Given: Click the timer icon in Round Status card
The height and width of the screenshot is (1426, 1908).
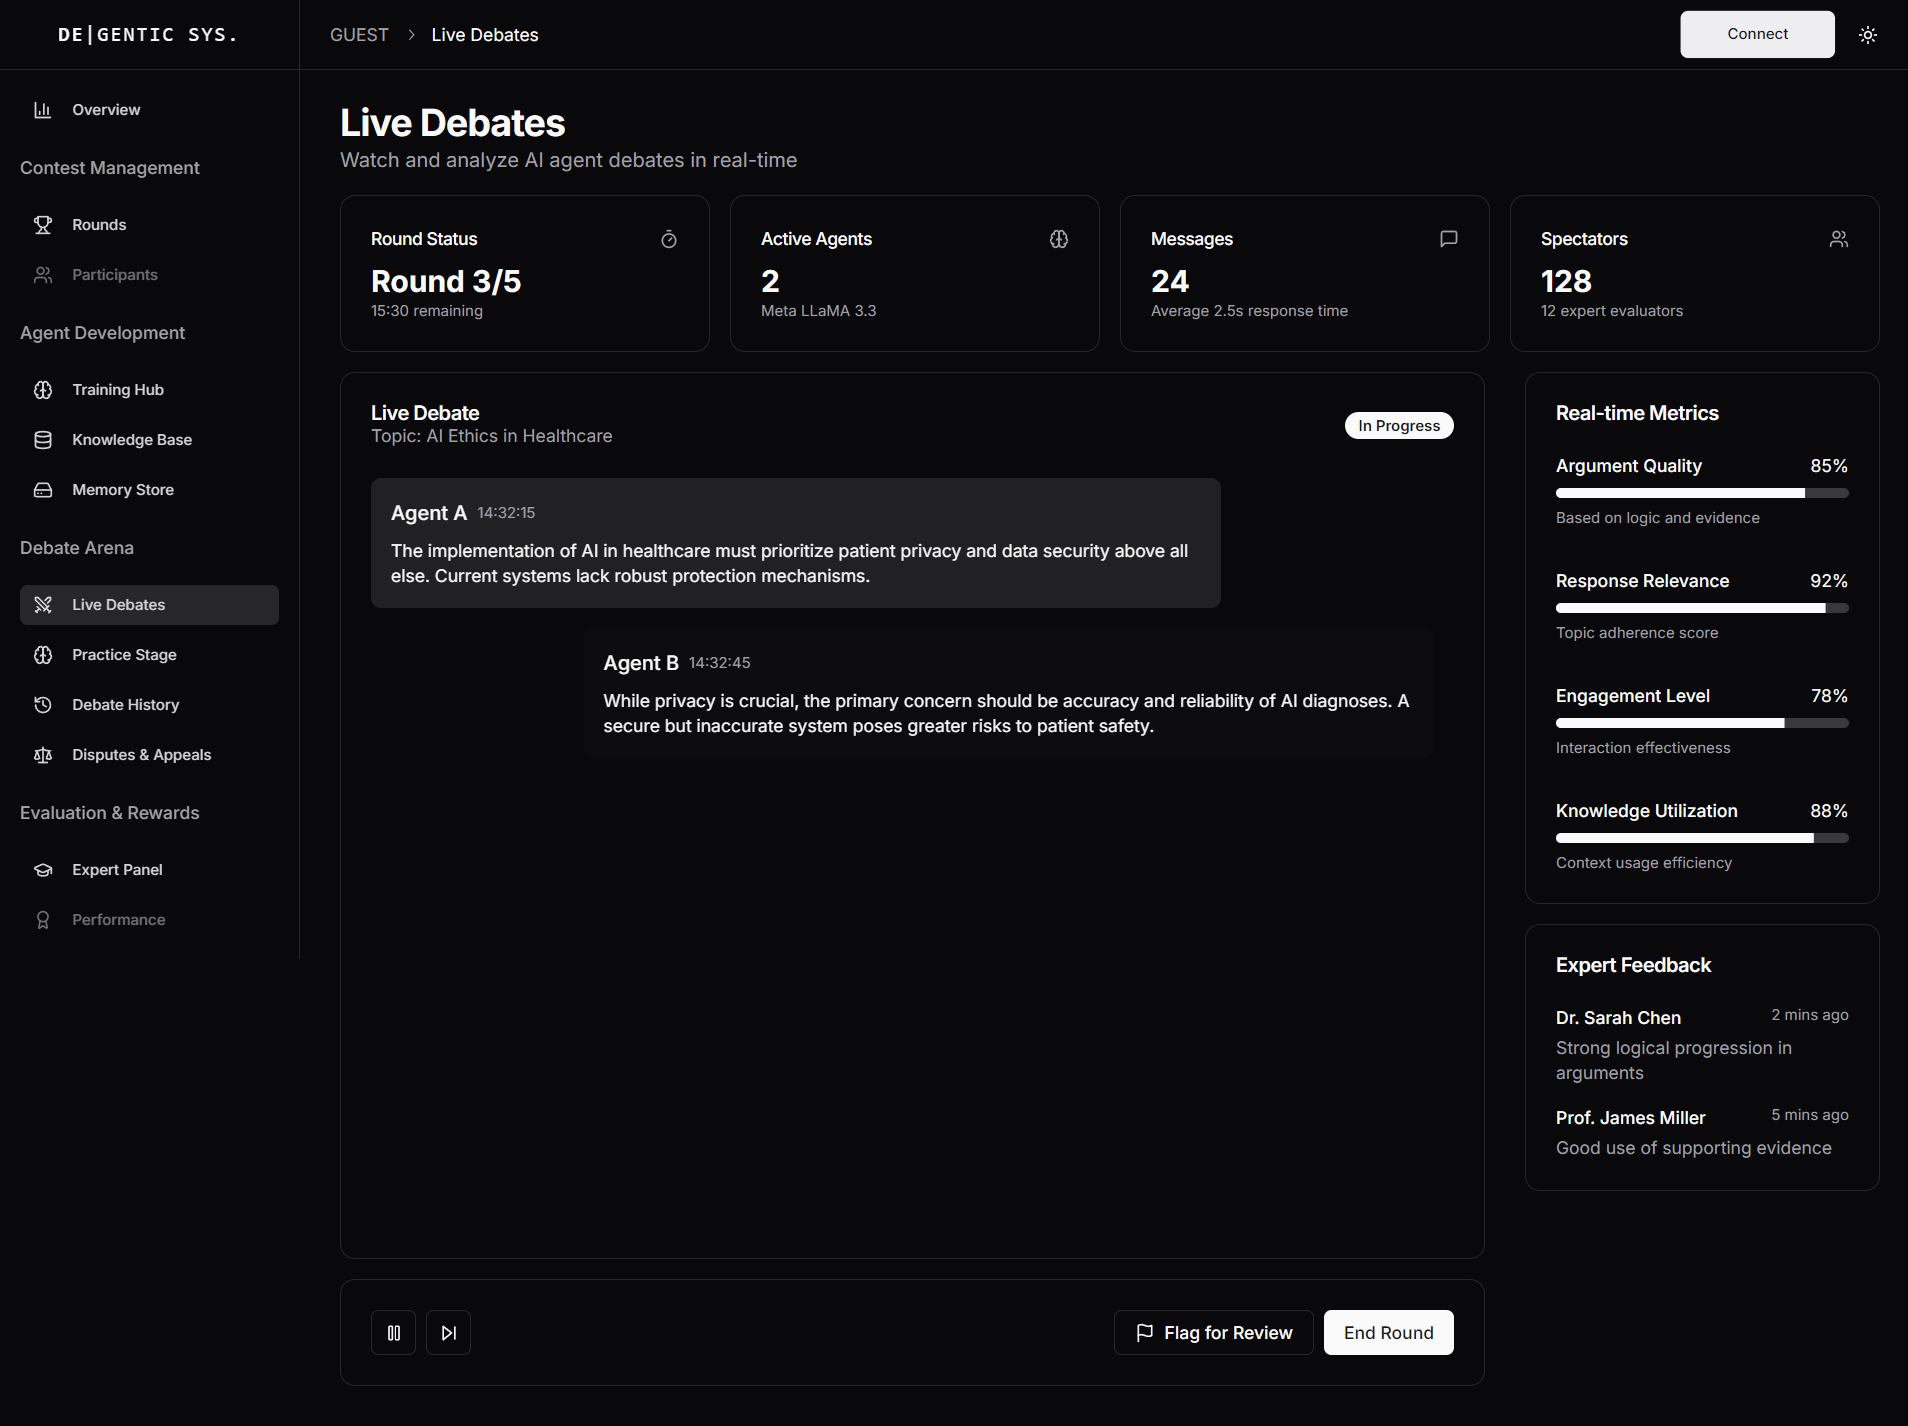Looking at the screenshot, I should tap(669, 239).
